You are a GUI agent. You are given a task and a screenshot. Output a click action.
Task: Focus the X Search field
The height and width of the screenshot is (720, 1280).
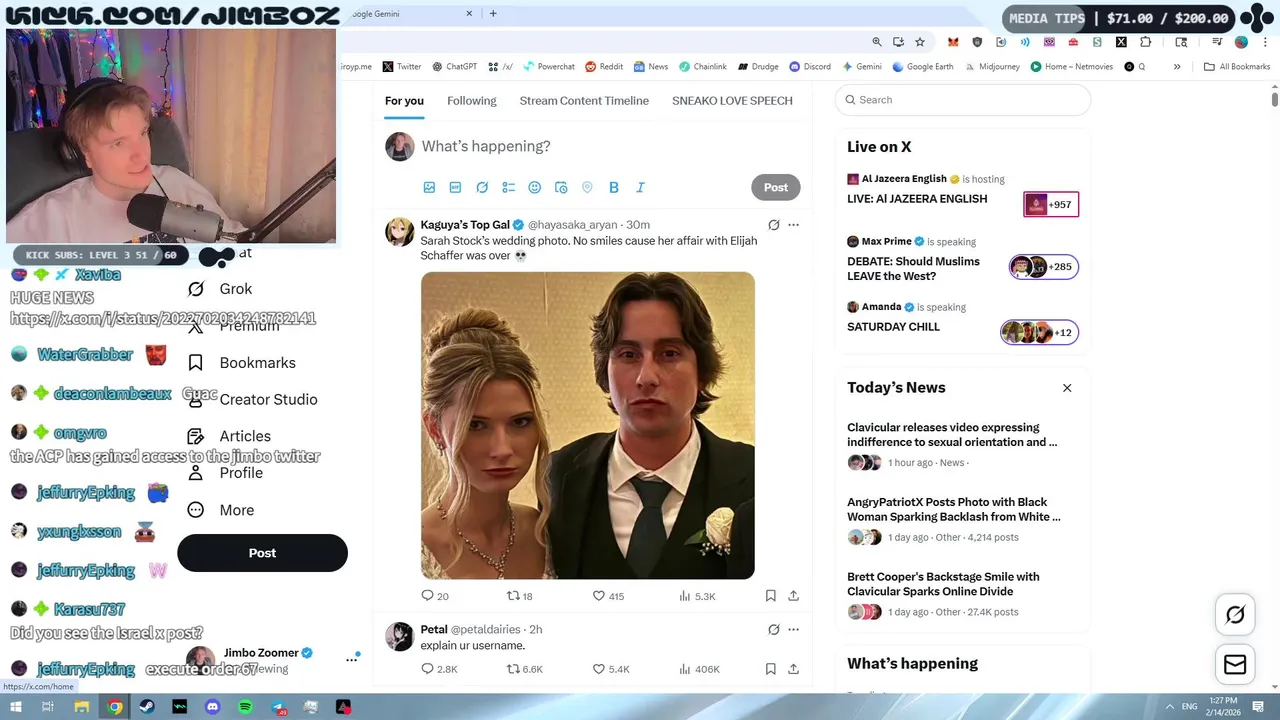click(963, 100)
